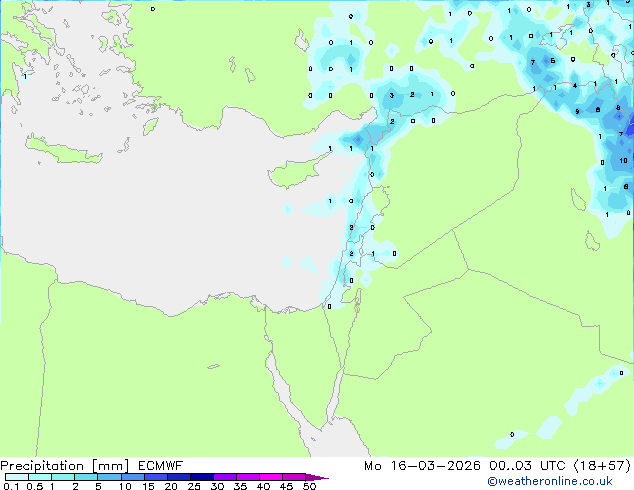Click the legend label '0.1'
Screen dimensions: 634x490
(11, 486)
